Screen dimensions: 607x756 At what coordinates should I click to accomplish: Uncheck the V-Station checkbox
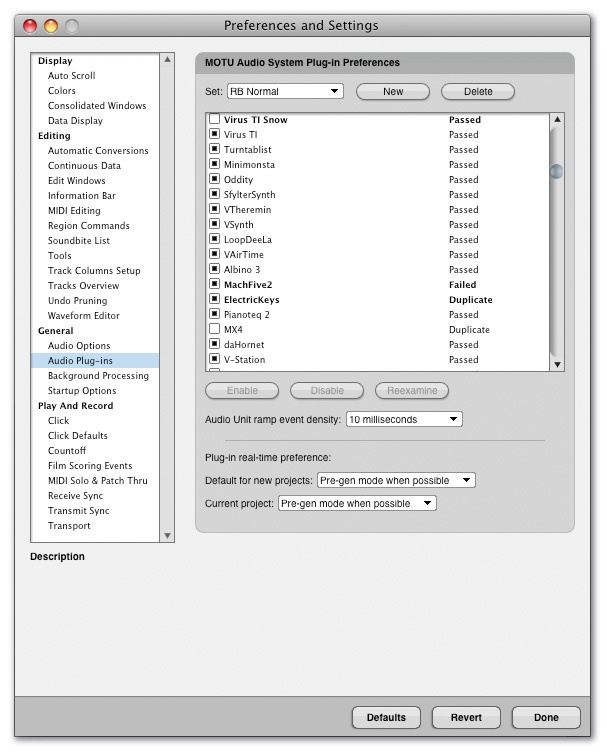[x=215, y=358]
